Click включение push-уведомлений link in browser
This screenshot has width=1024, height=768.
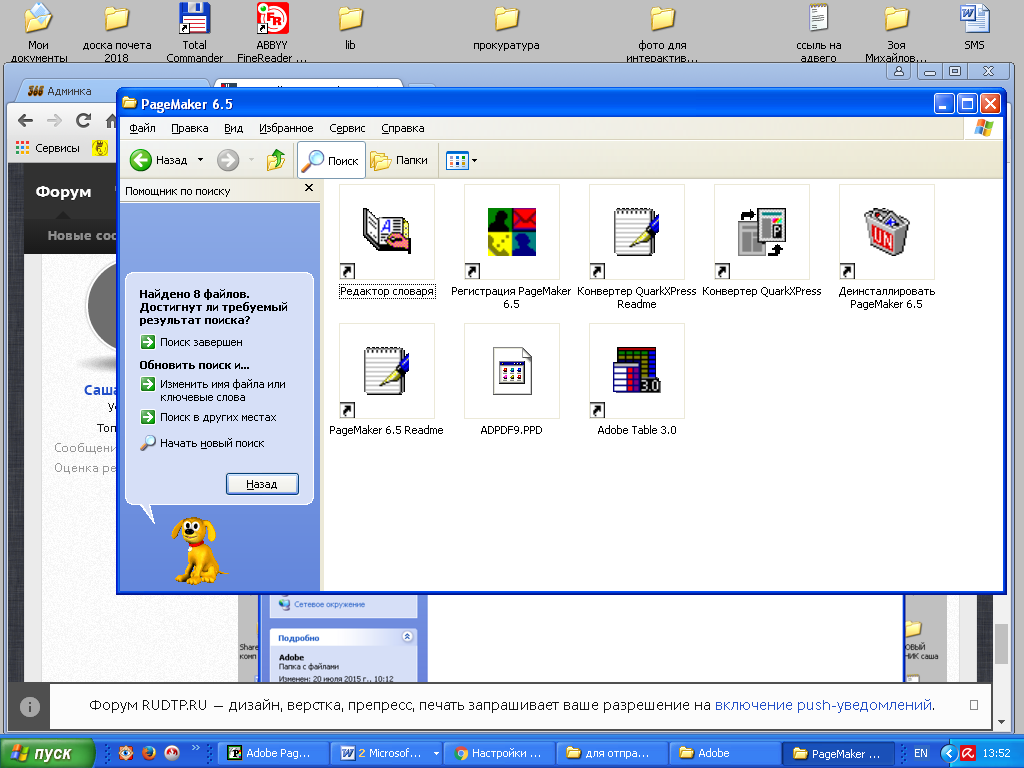(823, 705)
